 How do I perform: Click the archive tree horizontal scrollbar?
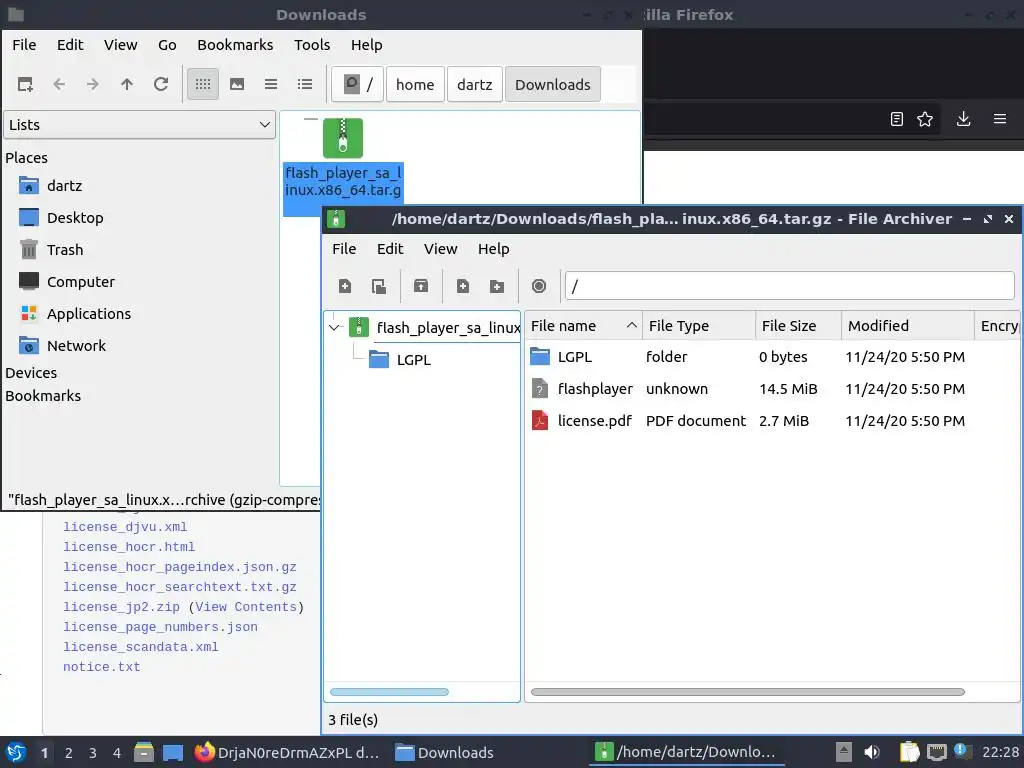389,692
